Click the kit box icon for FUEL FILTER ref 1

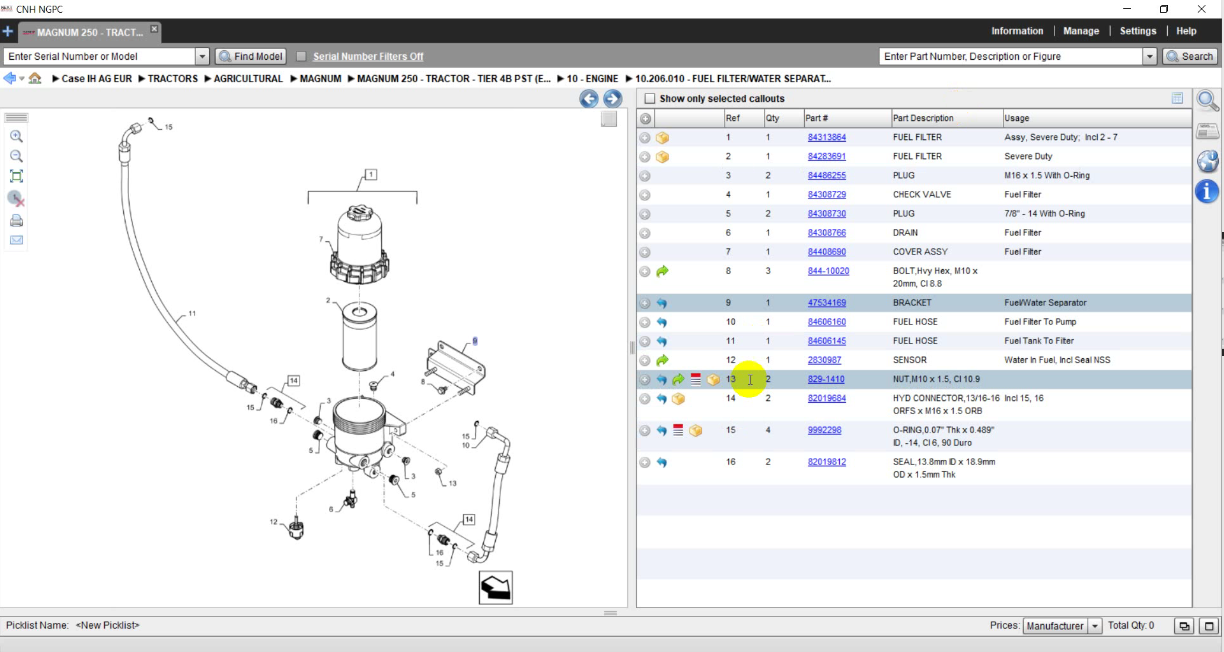pos(662,138)
